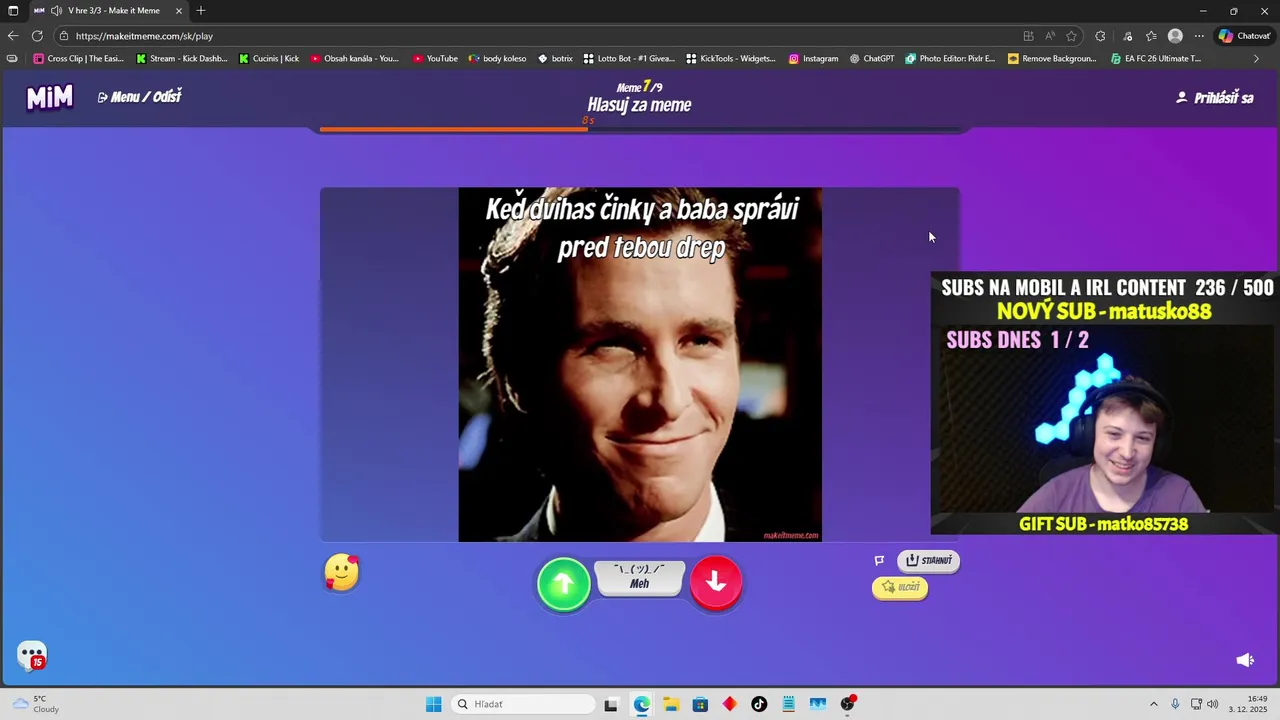1280x720 pixels.
Task: Save the meme with Uložiť button
Action: (x=900, y=587)
